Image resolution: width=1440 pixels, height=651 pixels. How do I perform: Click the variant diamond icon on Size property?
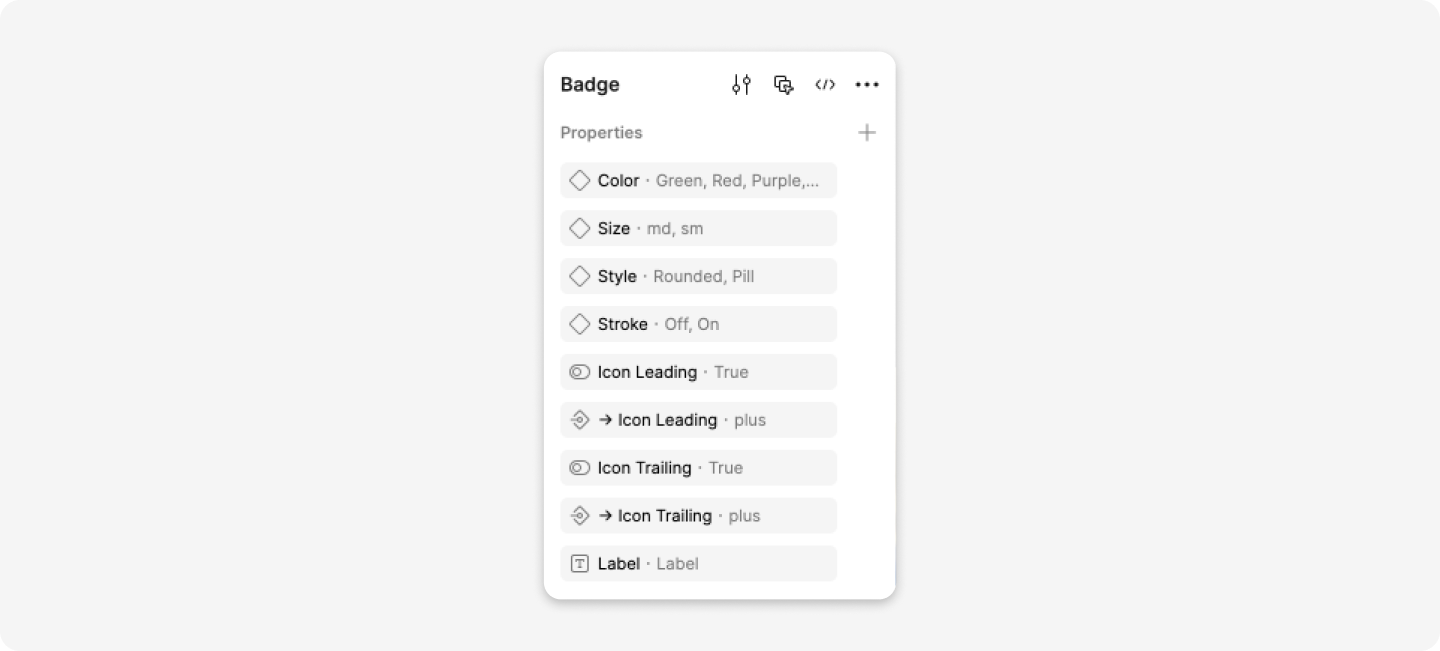coord(581,228)
